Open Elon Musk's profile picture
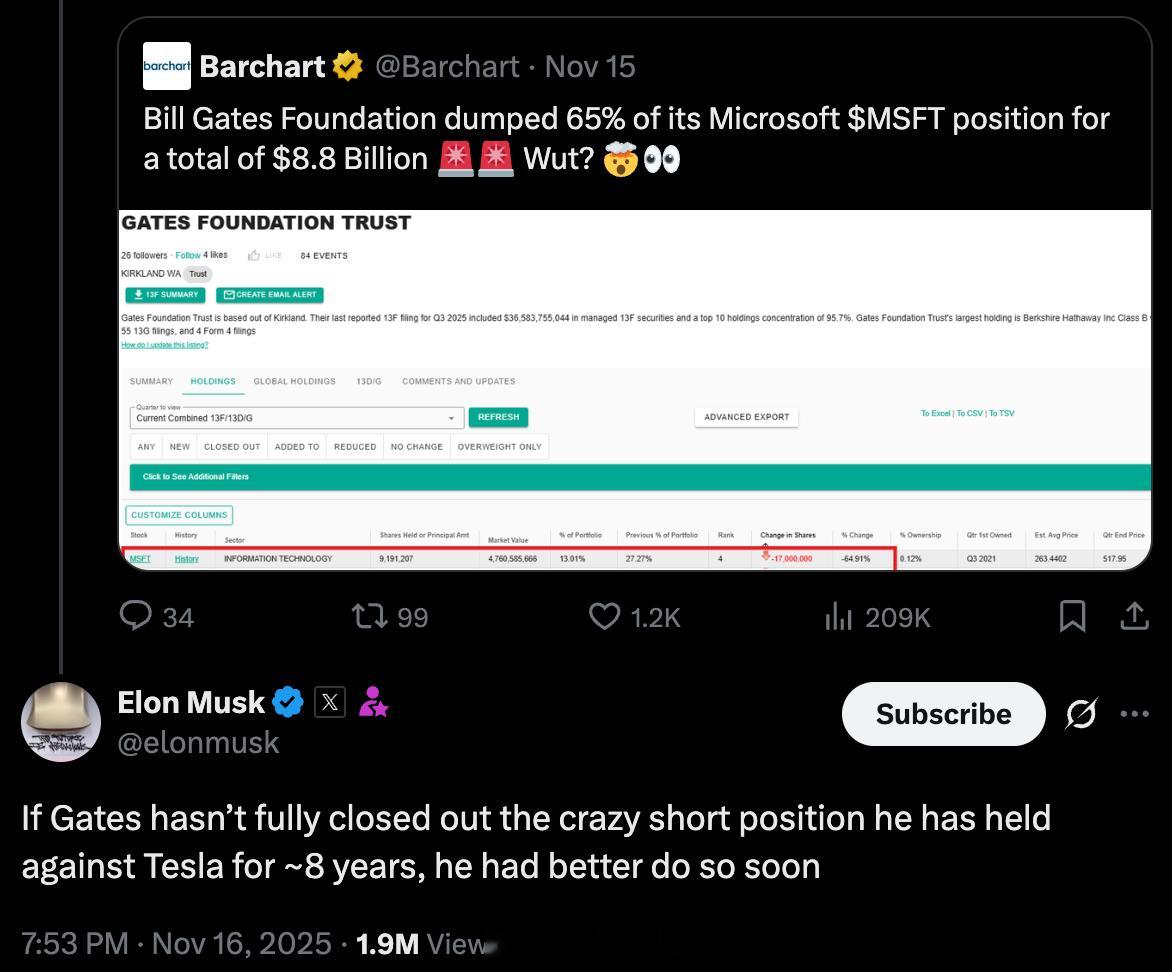 61,722
